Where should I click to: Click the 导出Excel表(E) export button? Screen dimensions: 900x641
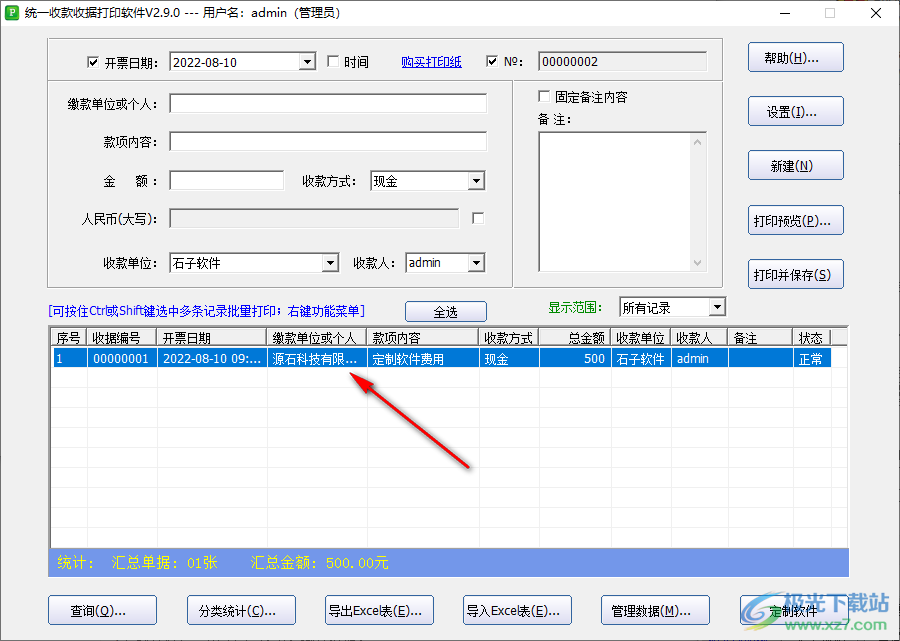(x=379, y=610)
